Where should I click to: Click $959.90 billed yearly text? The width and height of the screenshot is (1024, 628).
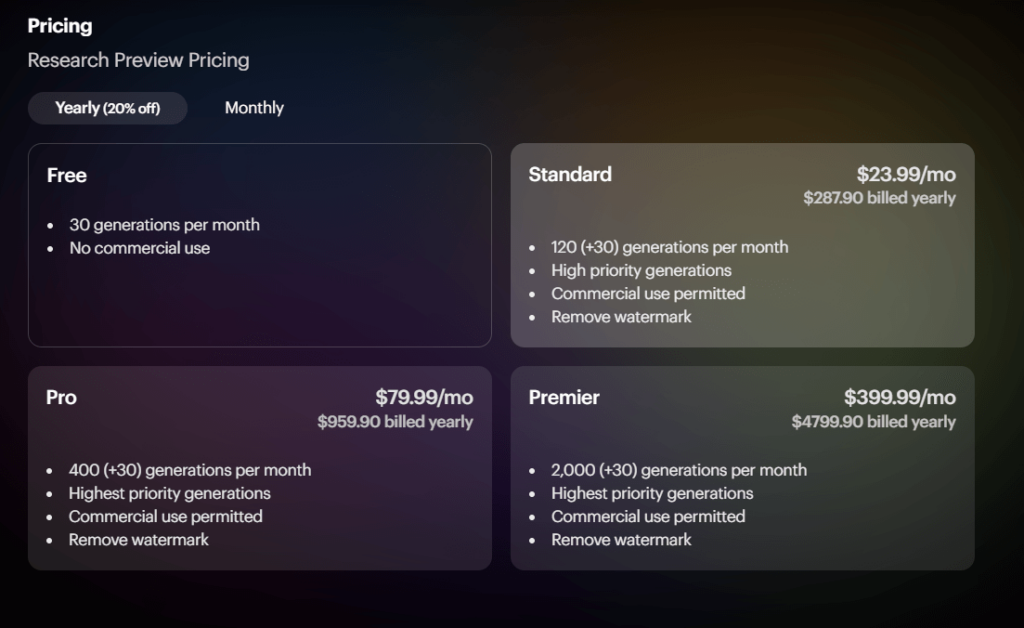(x=395, y=422)
